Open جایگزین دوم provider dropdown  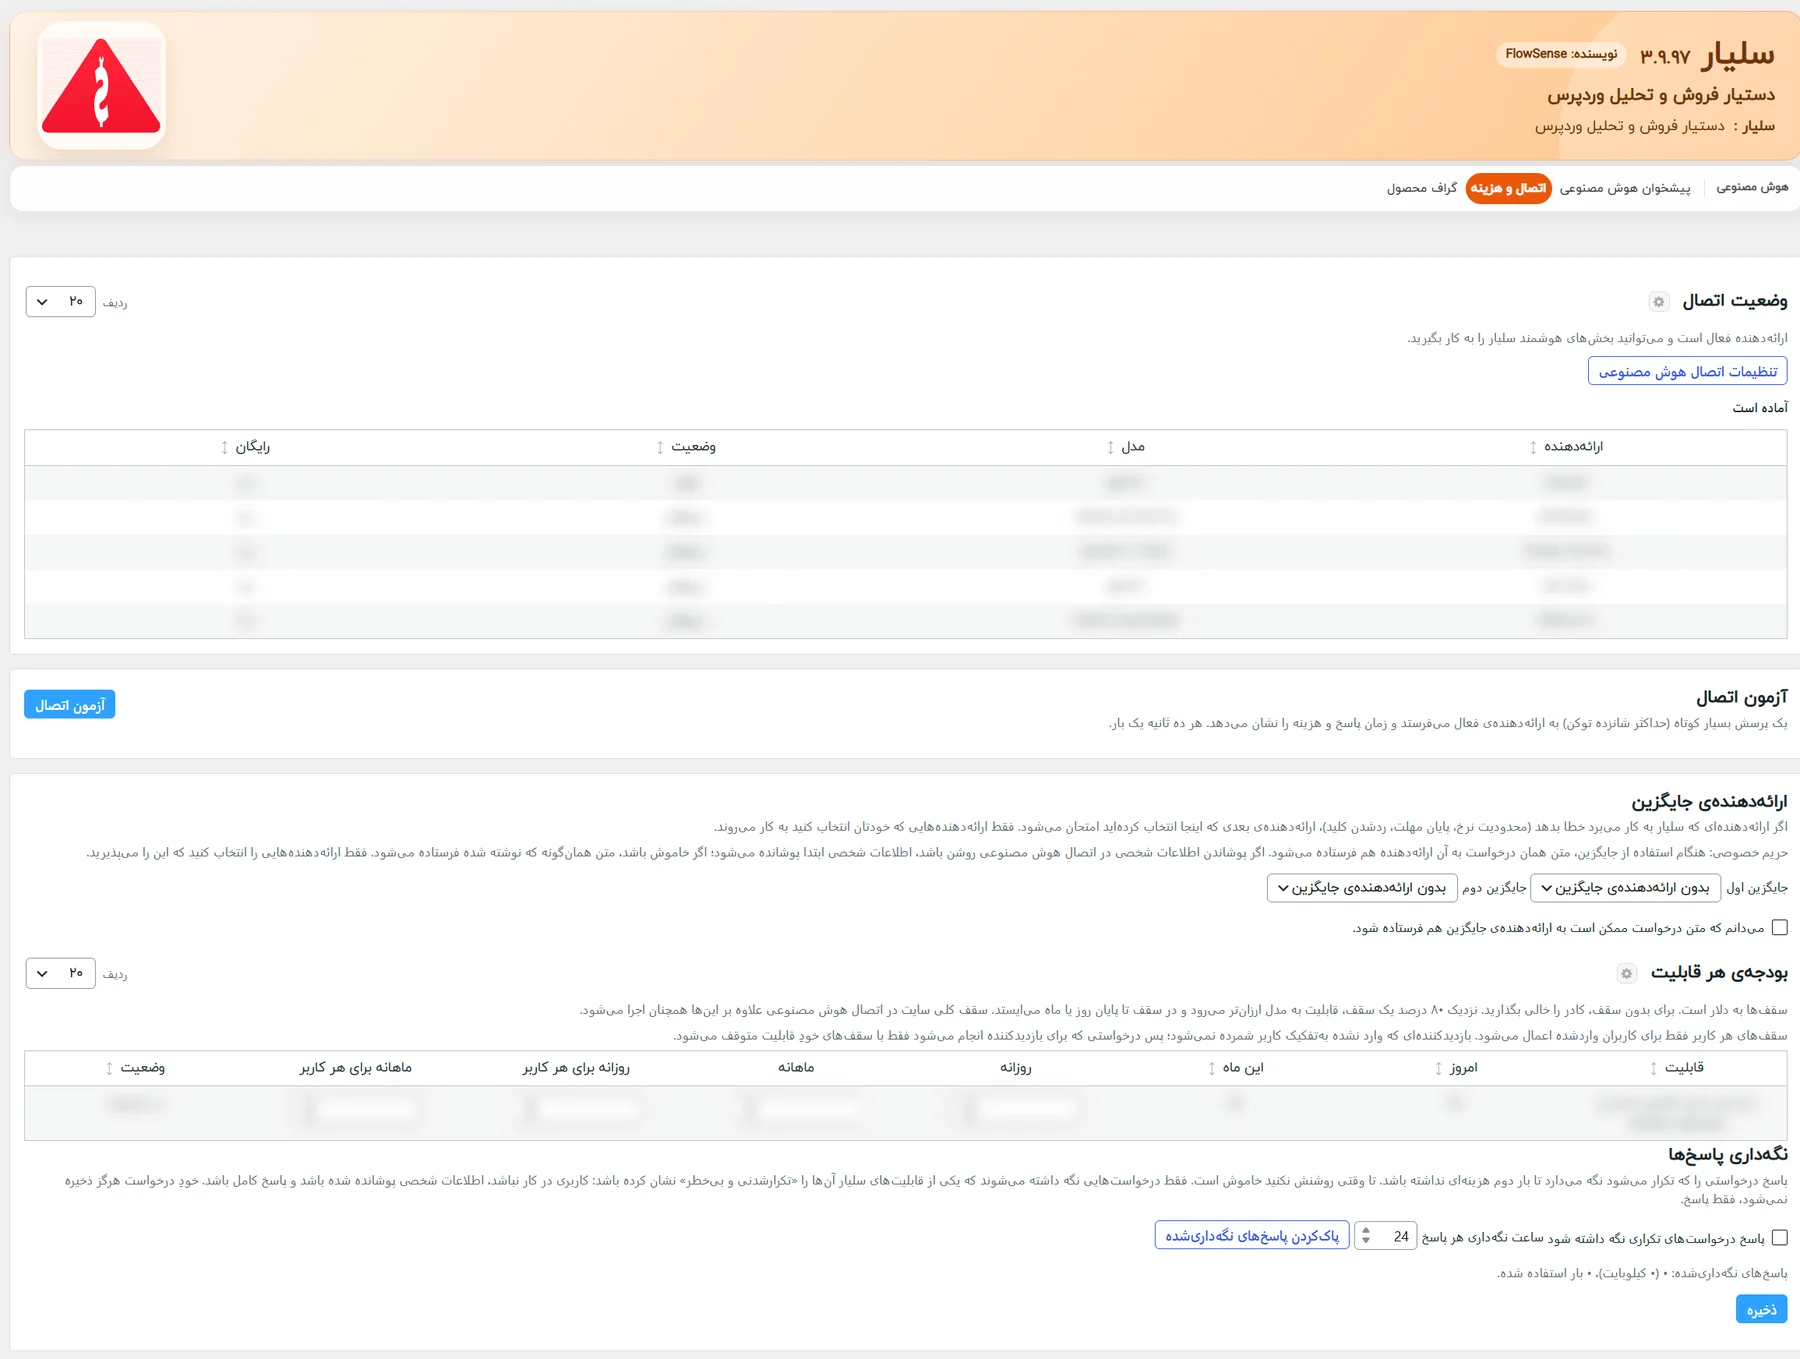tap(1362, 888)
